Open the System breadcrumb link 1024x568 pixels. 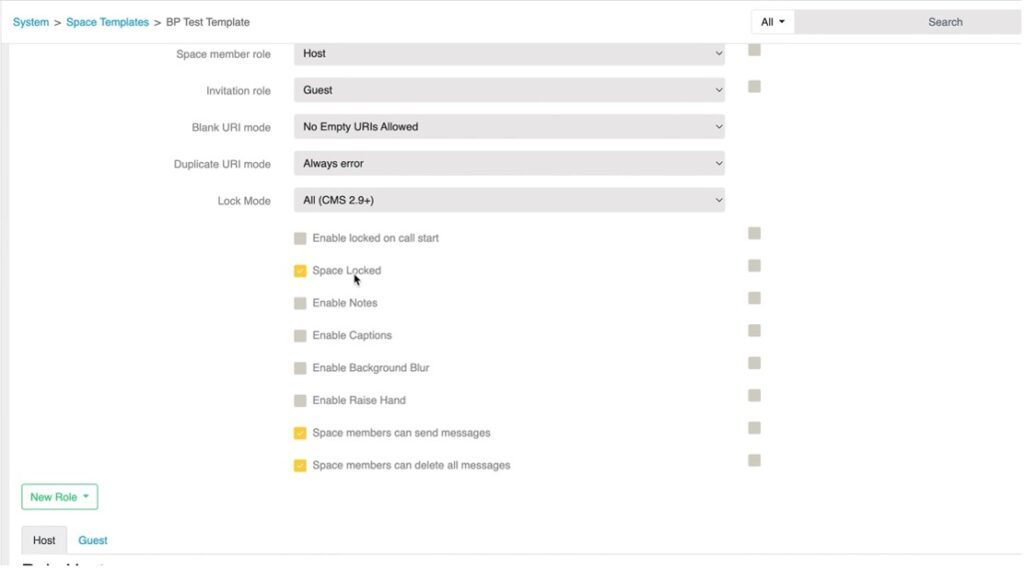click(31, 22)
